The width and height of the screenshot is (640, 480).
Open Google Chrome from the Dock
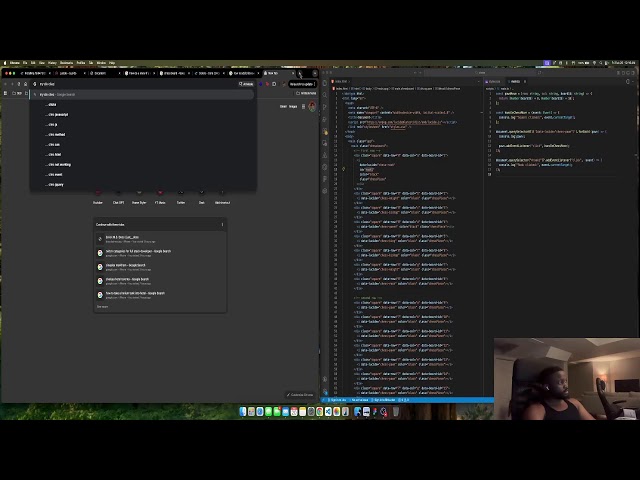coord(320,412)
